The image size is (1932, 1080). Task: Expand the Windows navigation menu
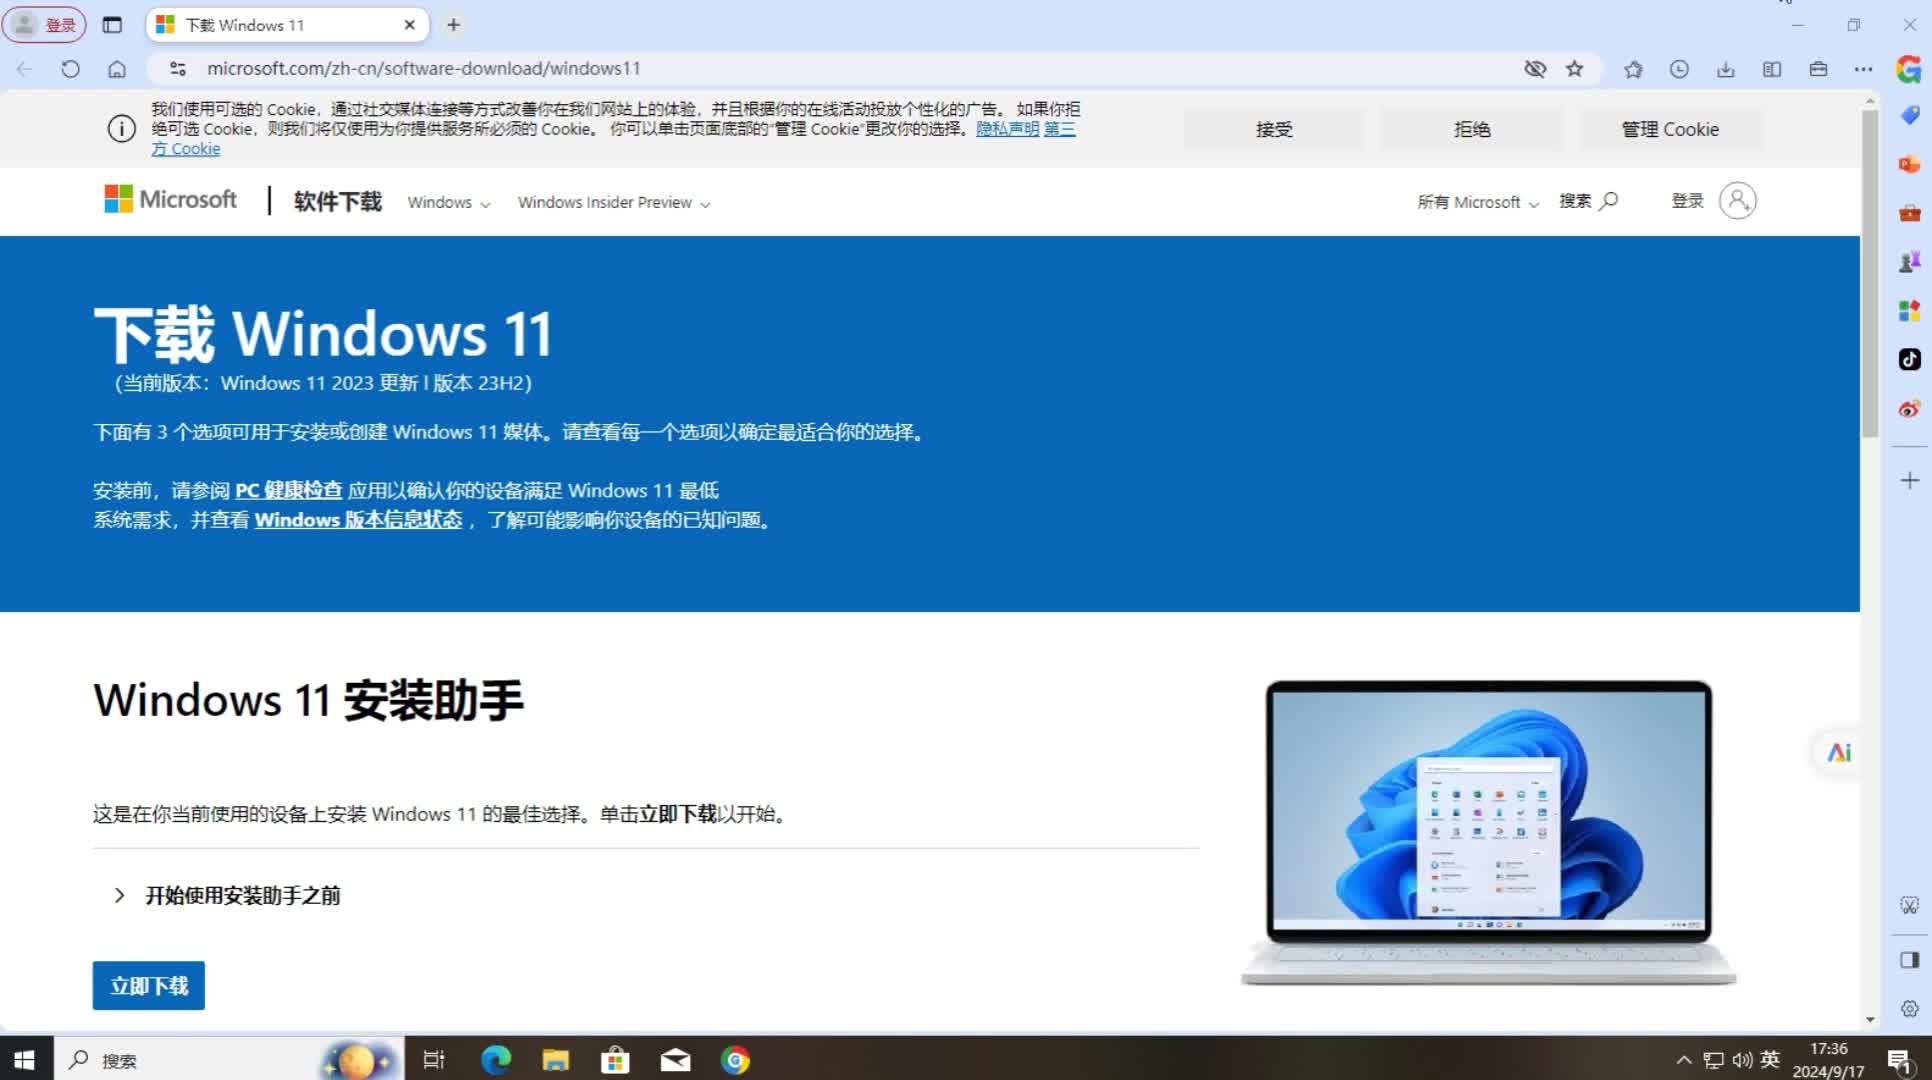(449, 202)
